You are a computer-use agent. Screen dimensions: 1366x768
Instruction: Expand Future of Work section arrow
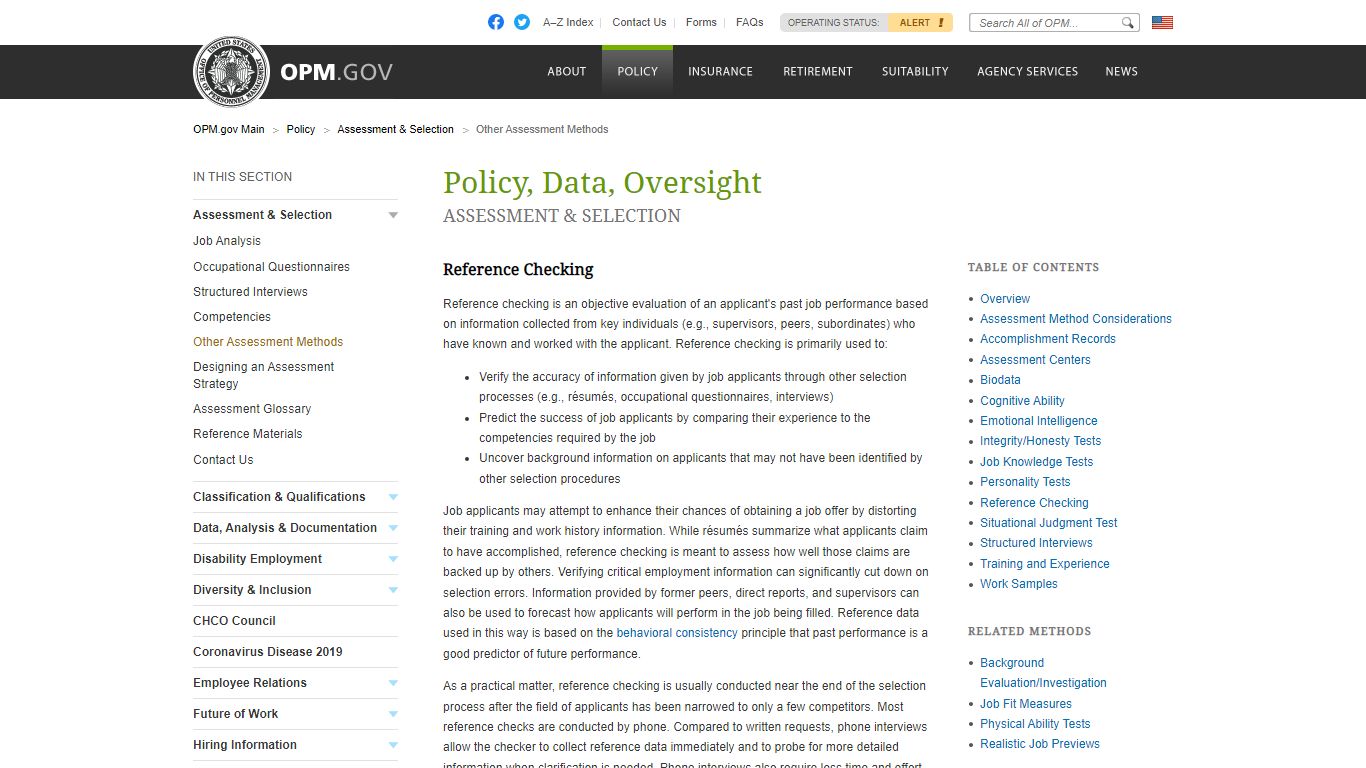tap(393, 714)
